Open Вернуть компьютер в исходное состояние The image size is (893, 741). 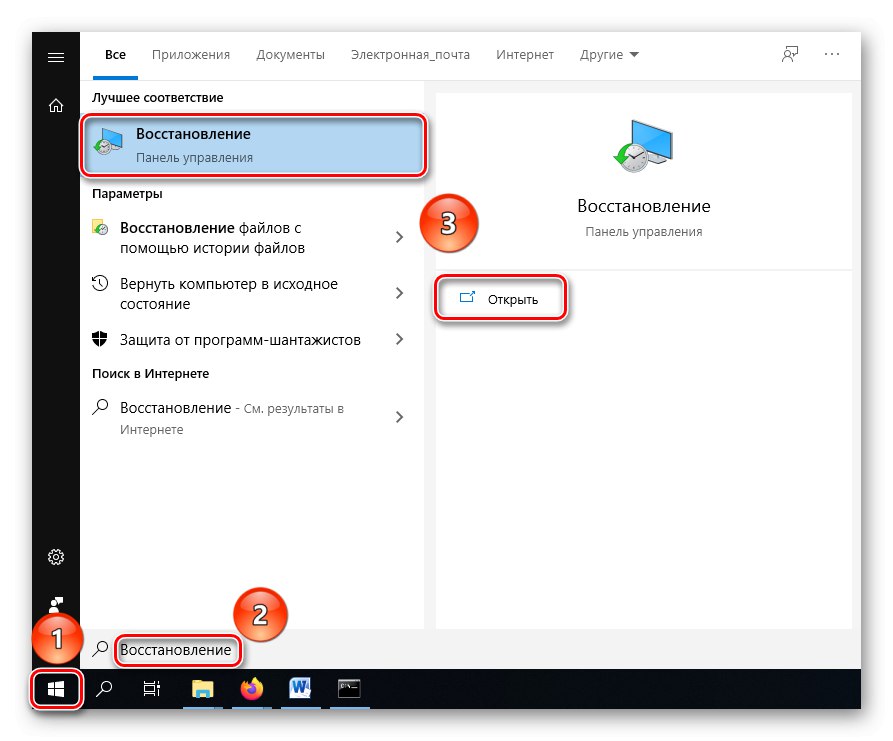click(x=252, y=293)
